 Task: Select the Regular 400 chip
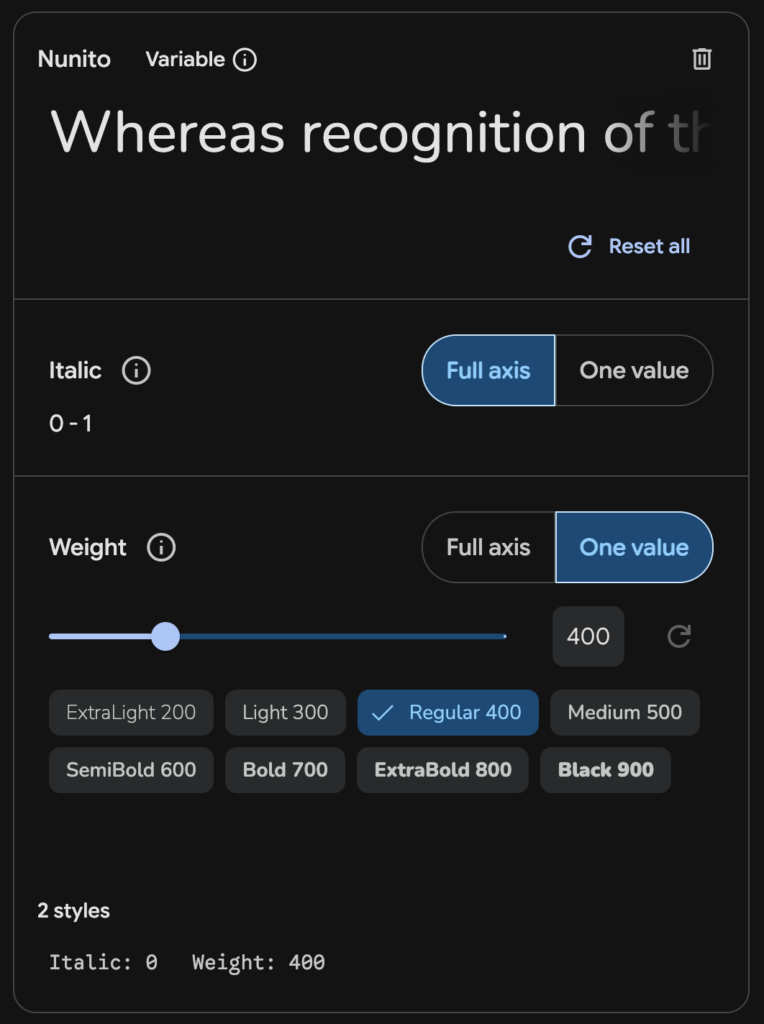[447, 712]
